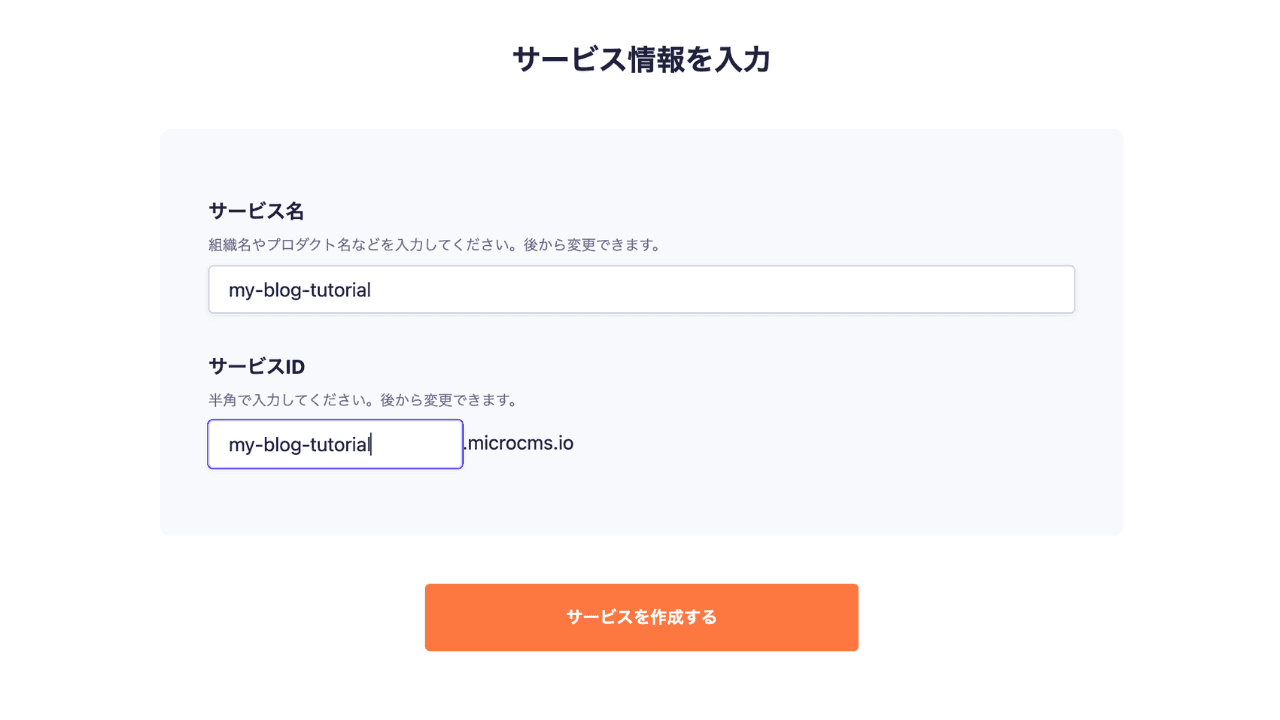Click the empty right part of サービス名 field
The width and height of the screenshot is (1280, 720).
tap(900, 290)
